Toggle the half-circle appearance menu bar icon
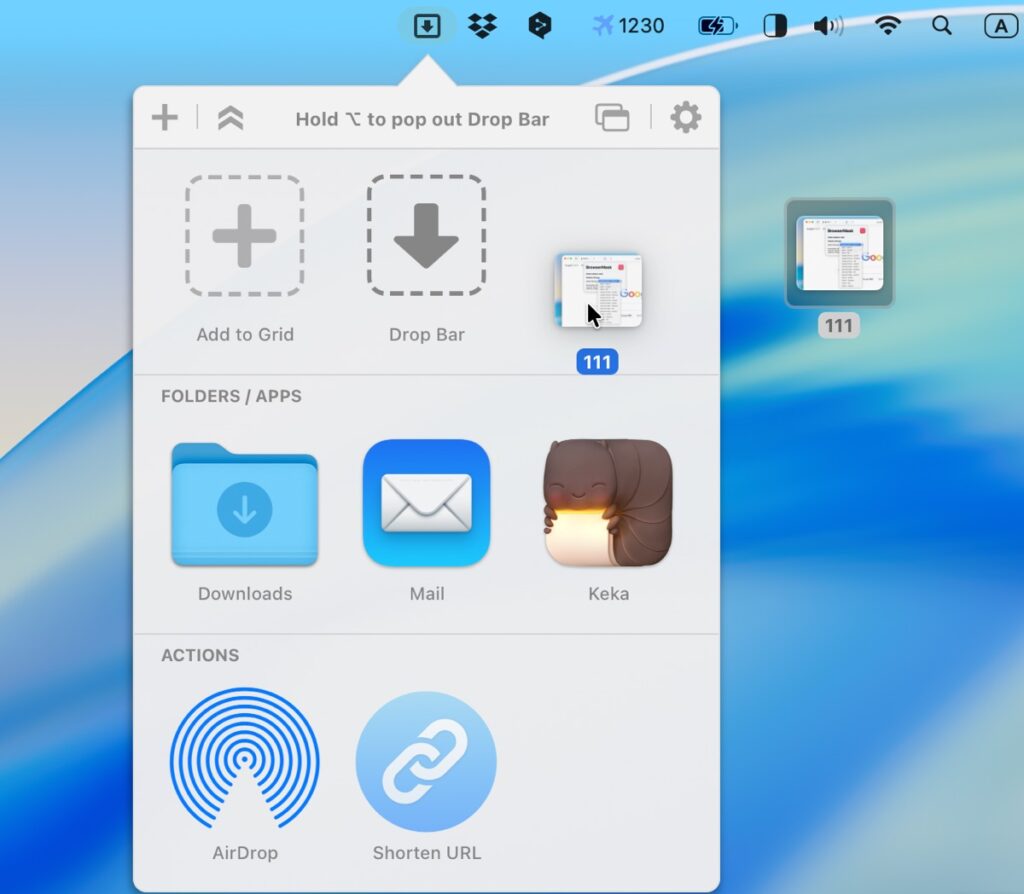Image resolution: width=1024 pixels, height=894 pixels. coord(775,26)
